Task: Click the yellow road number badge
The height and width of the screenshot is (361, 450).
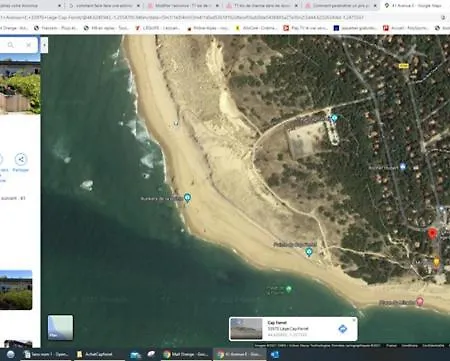Action: click(x=404, y=66)
